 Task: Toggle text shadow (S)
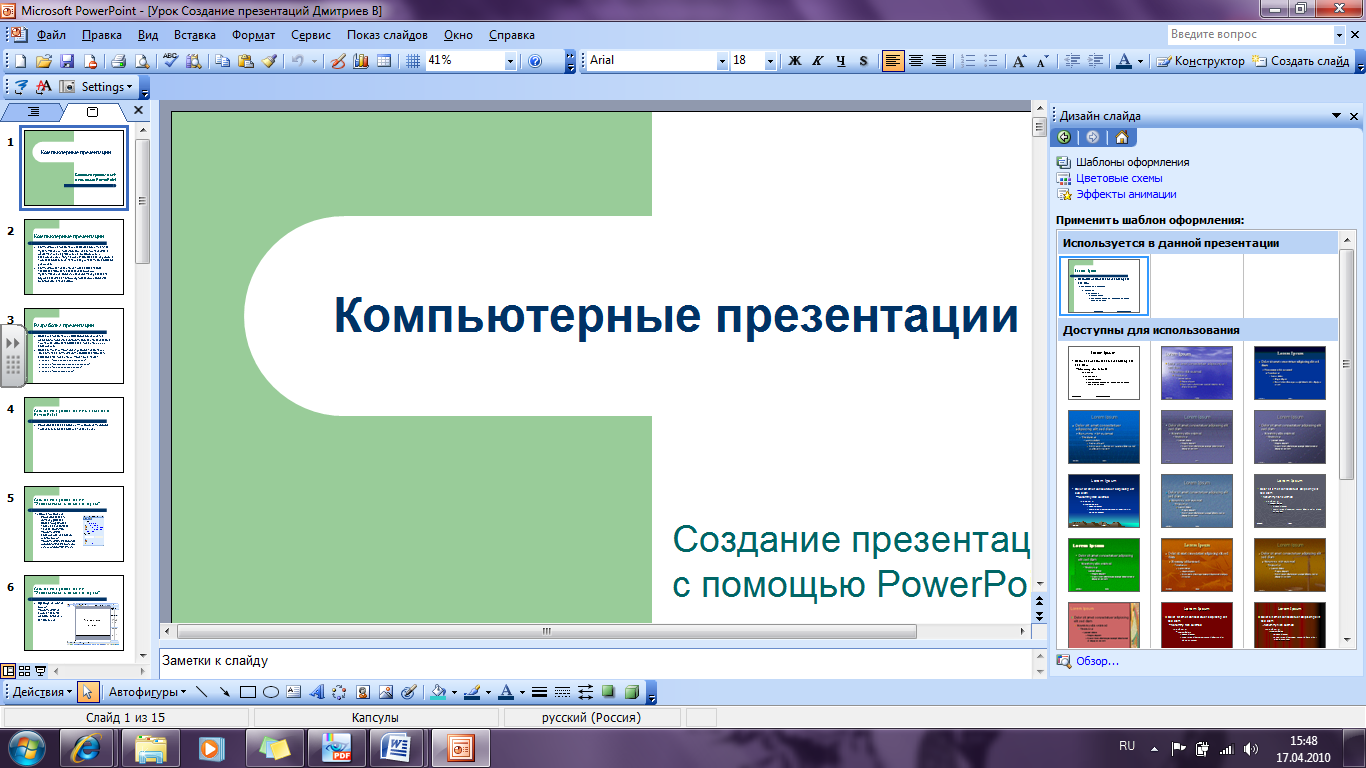click(x=864, y=61)
